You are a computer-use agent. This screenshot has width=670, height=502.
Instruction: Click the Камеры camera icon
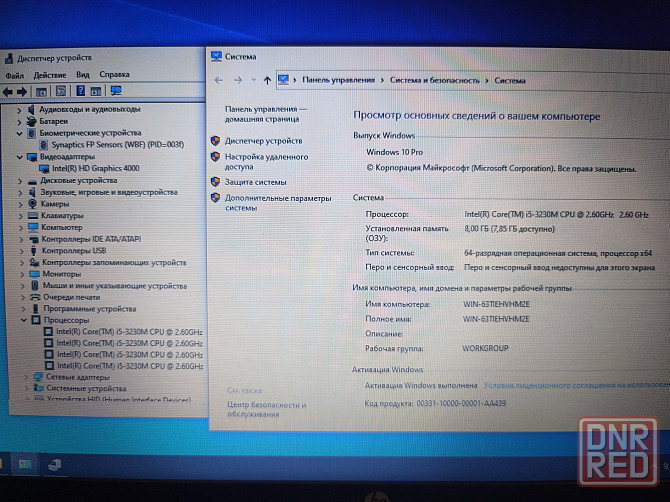[x=32, y=204]
